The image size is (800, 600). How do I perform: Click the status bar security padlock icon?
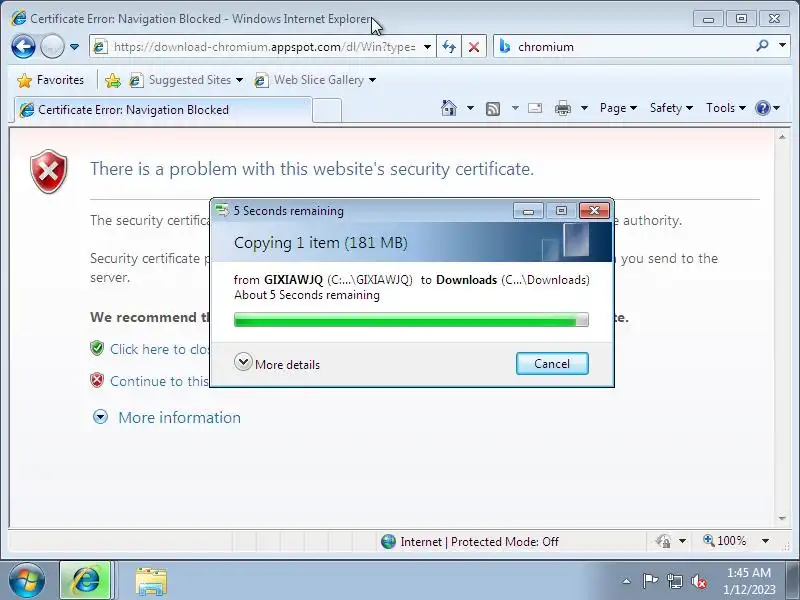[x=663, y=541]
